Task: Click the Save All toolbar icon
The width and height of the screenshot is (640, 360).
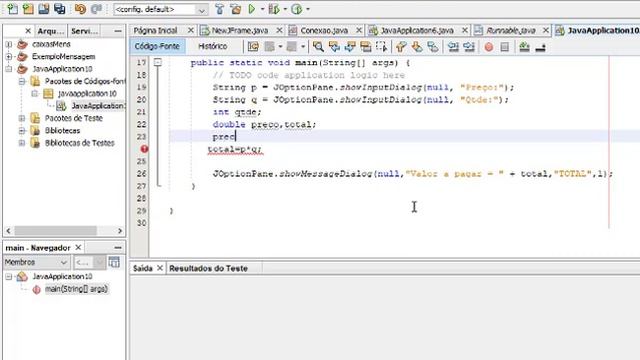Action: coord(60,9)
